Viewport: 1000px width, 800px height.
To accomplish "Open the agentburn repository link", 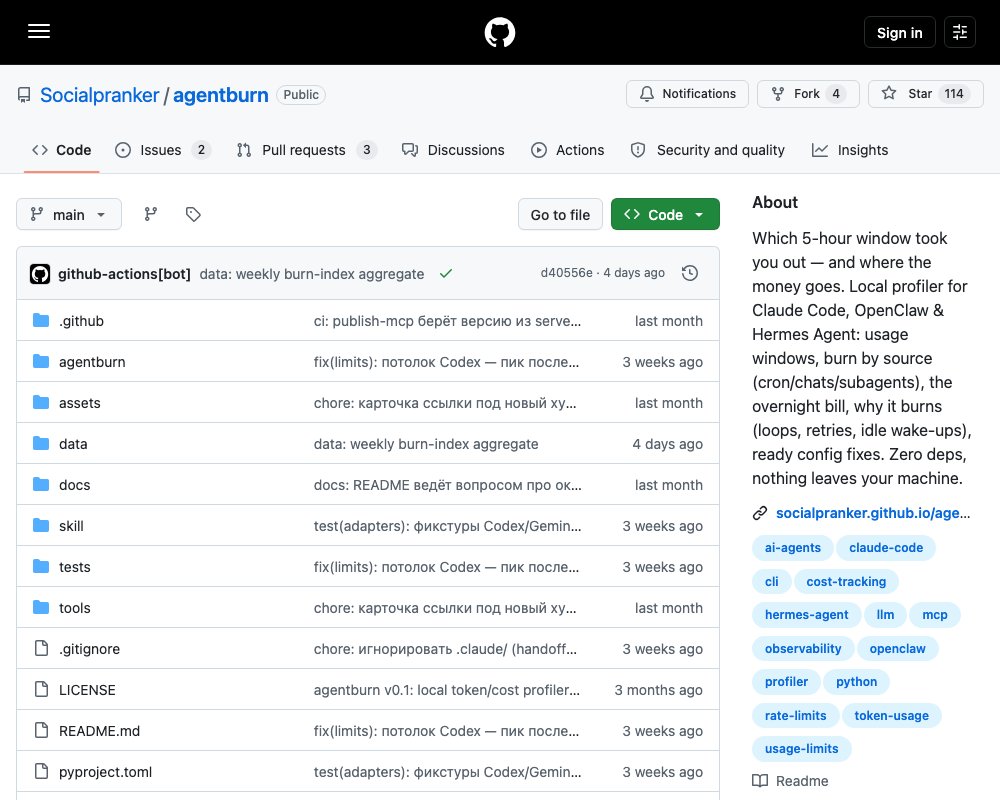I will point(221,95).
